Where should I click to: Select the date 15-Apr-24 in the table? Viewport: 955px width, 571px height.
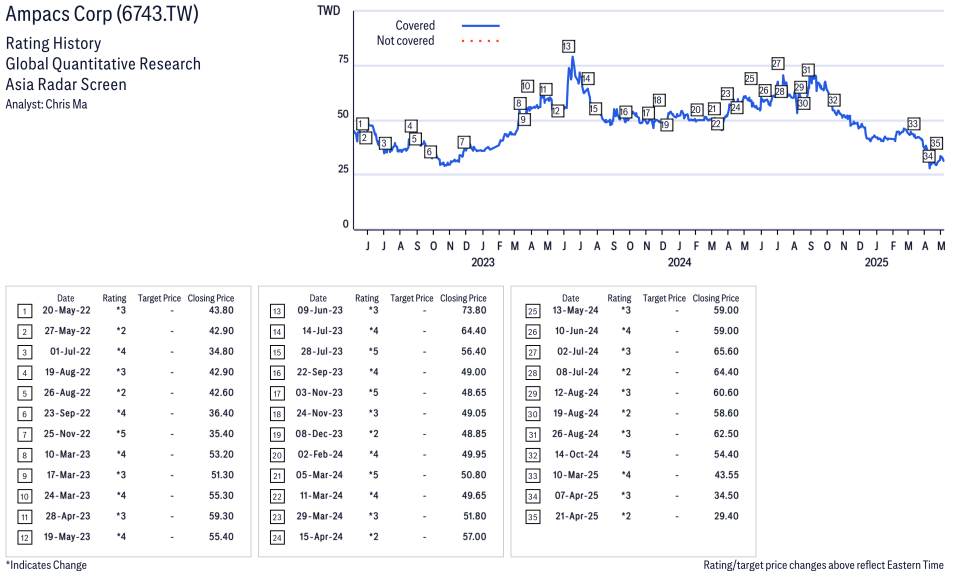321,537
